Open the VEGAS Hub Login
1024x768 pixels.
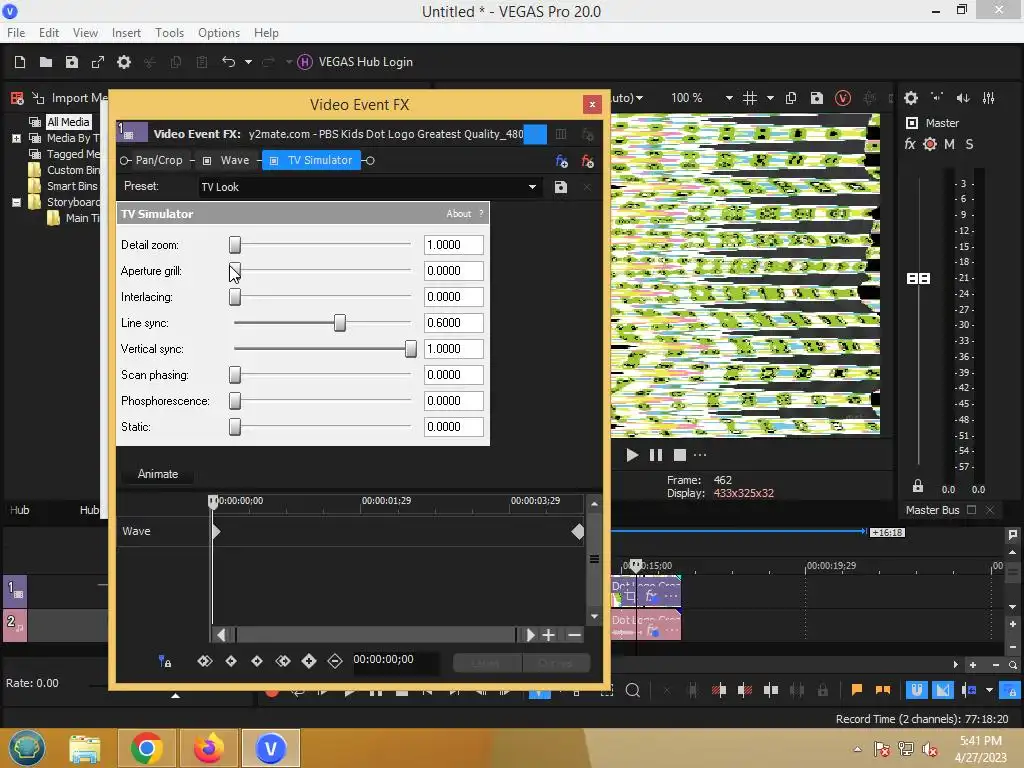(x=355, y=62)
